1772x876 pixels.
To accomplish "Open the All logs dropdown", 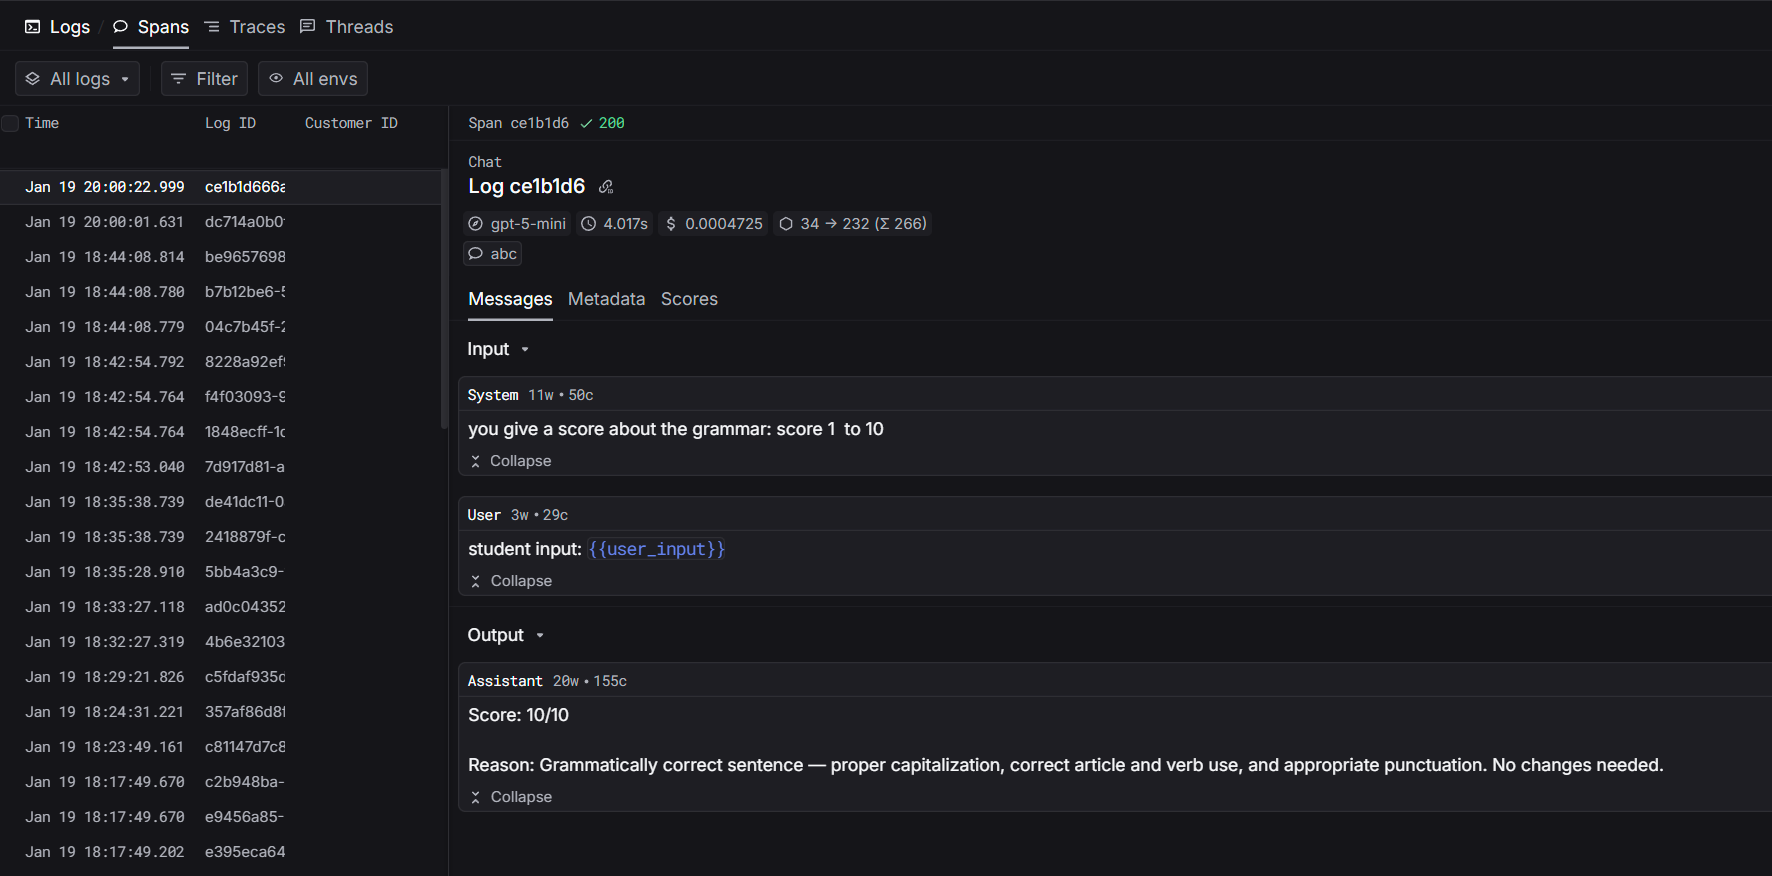I will (78, 79).
